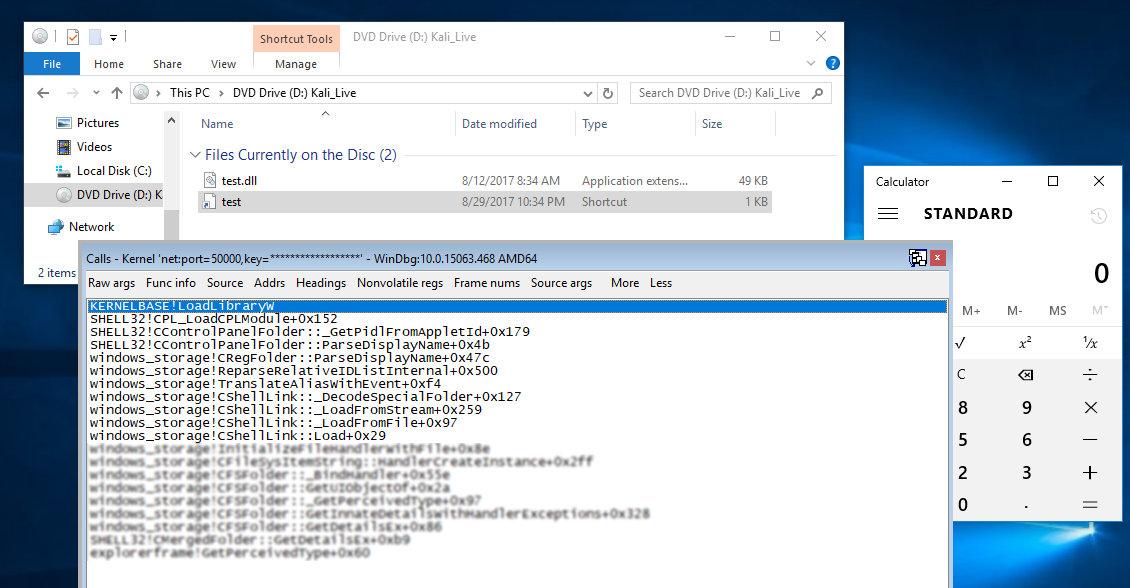Click the Calculator multiply key
Image resolution: width=1130 pixels, height=588 pixels.
point(1090,408)
